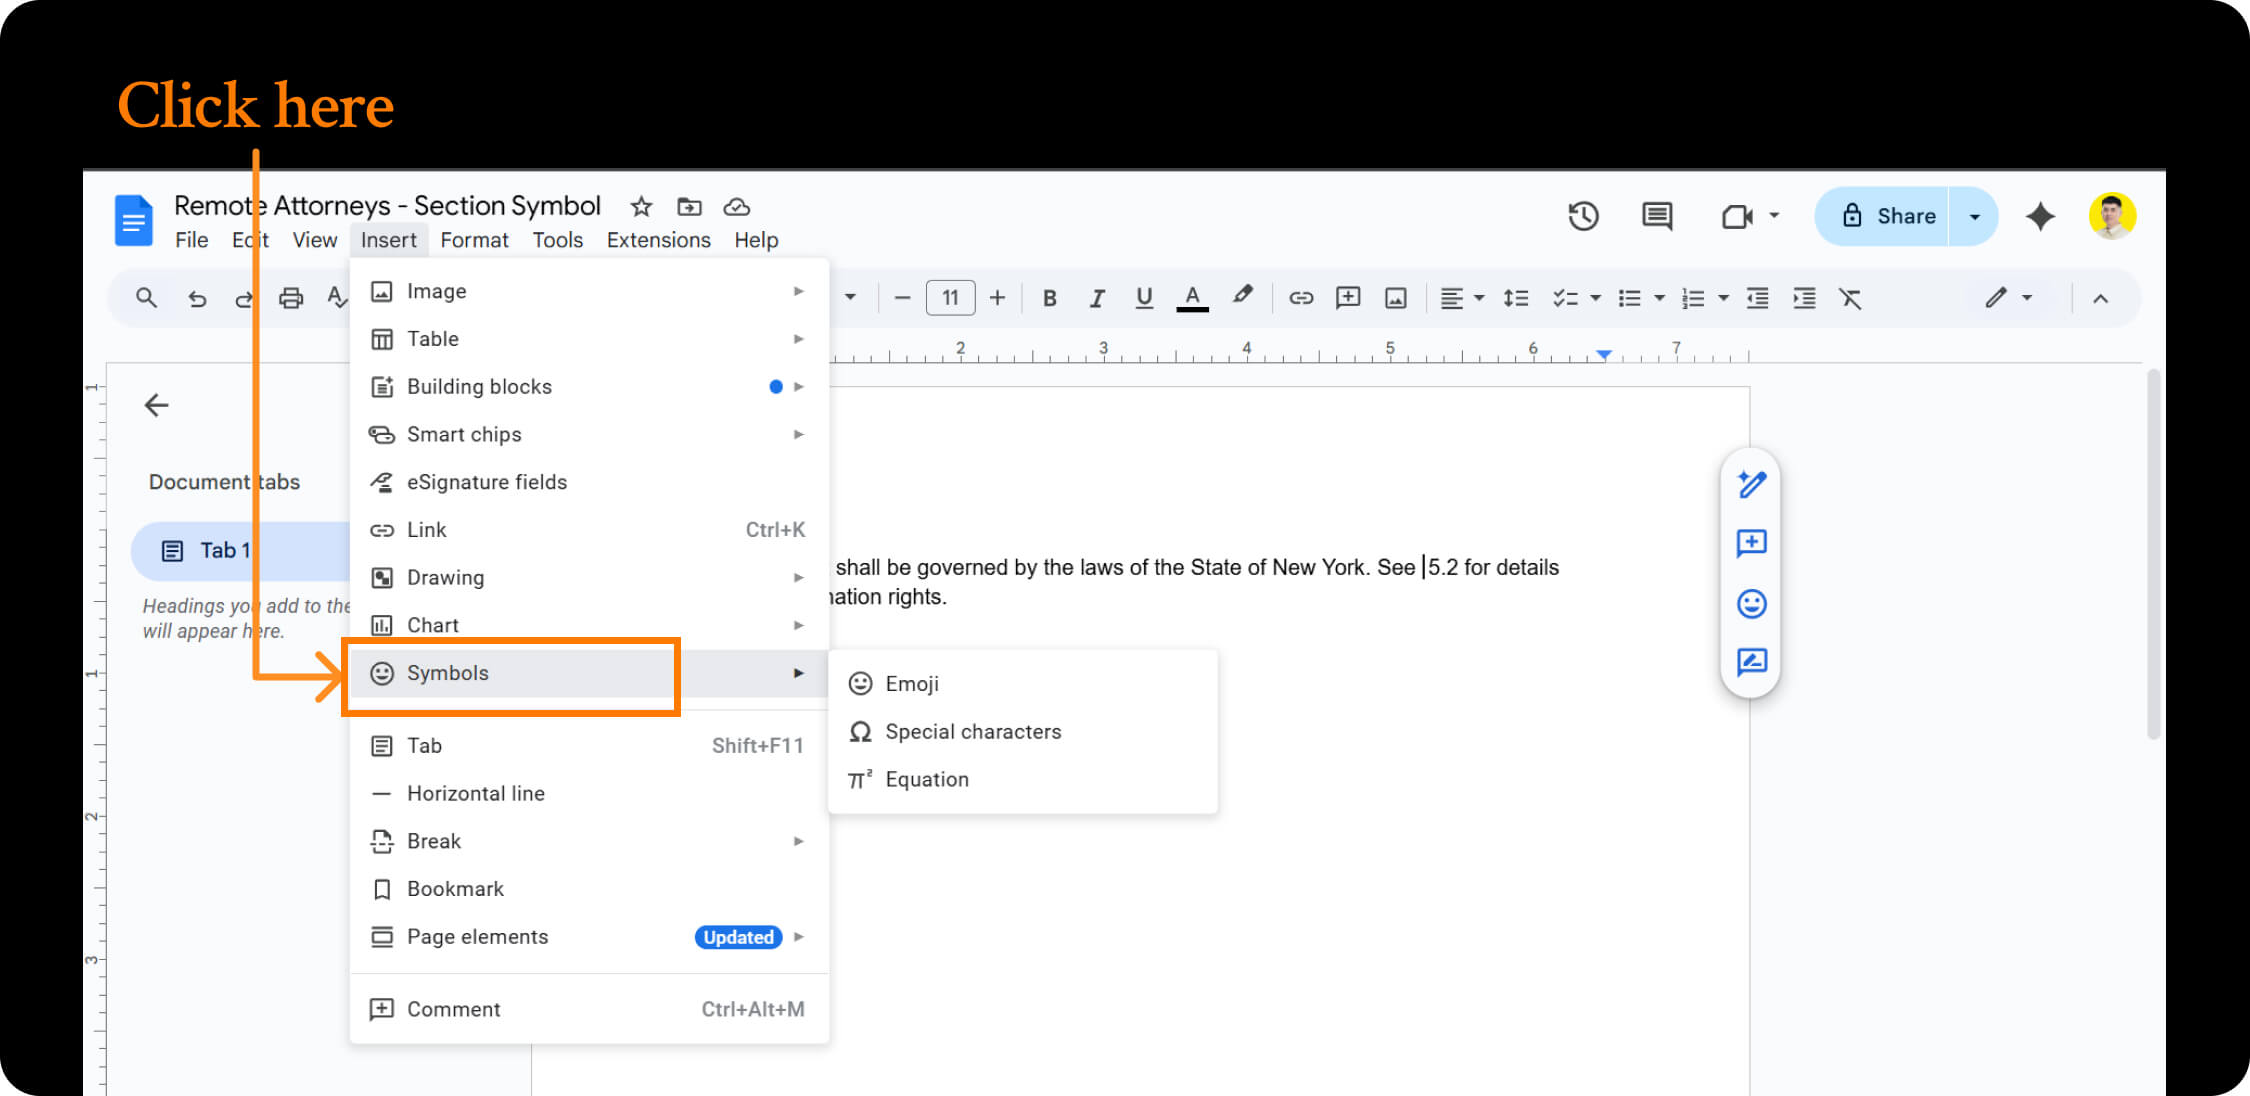Decrease the paragraph indent

[x=1757, y=298]
